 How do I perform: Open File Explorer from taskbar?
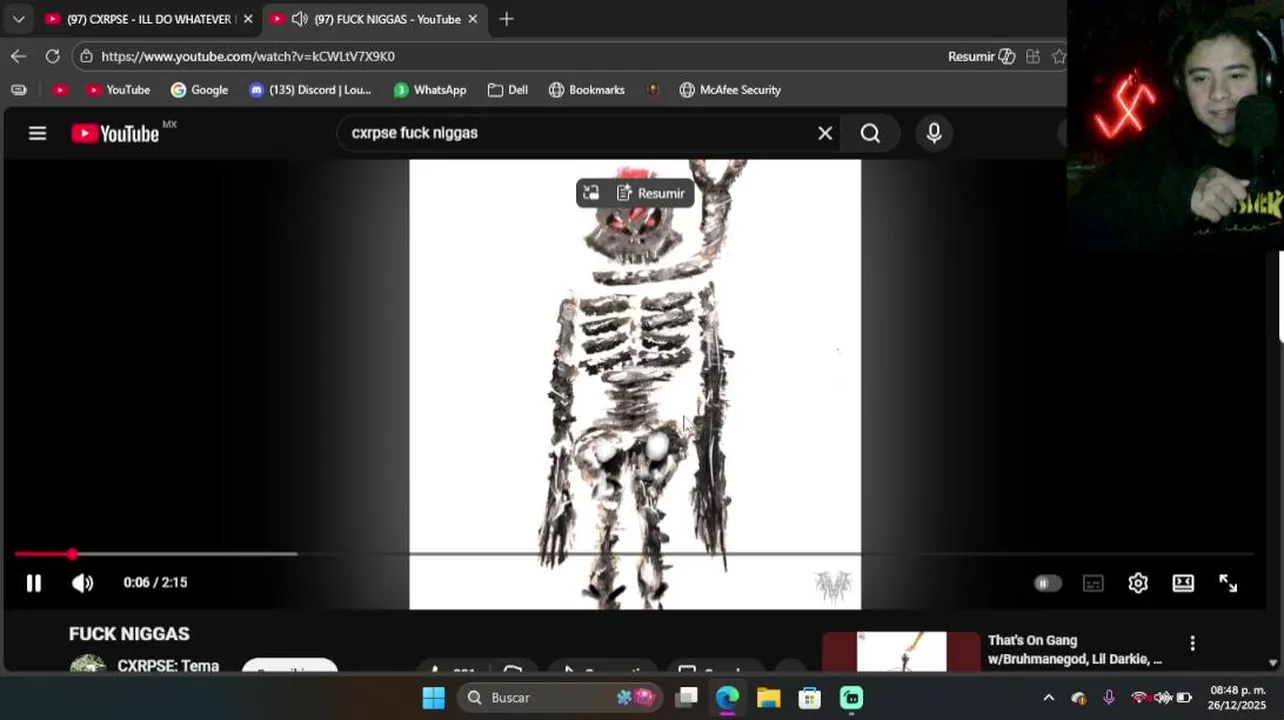click(768, 698)
